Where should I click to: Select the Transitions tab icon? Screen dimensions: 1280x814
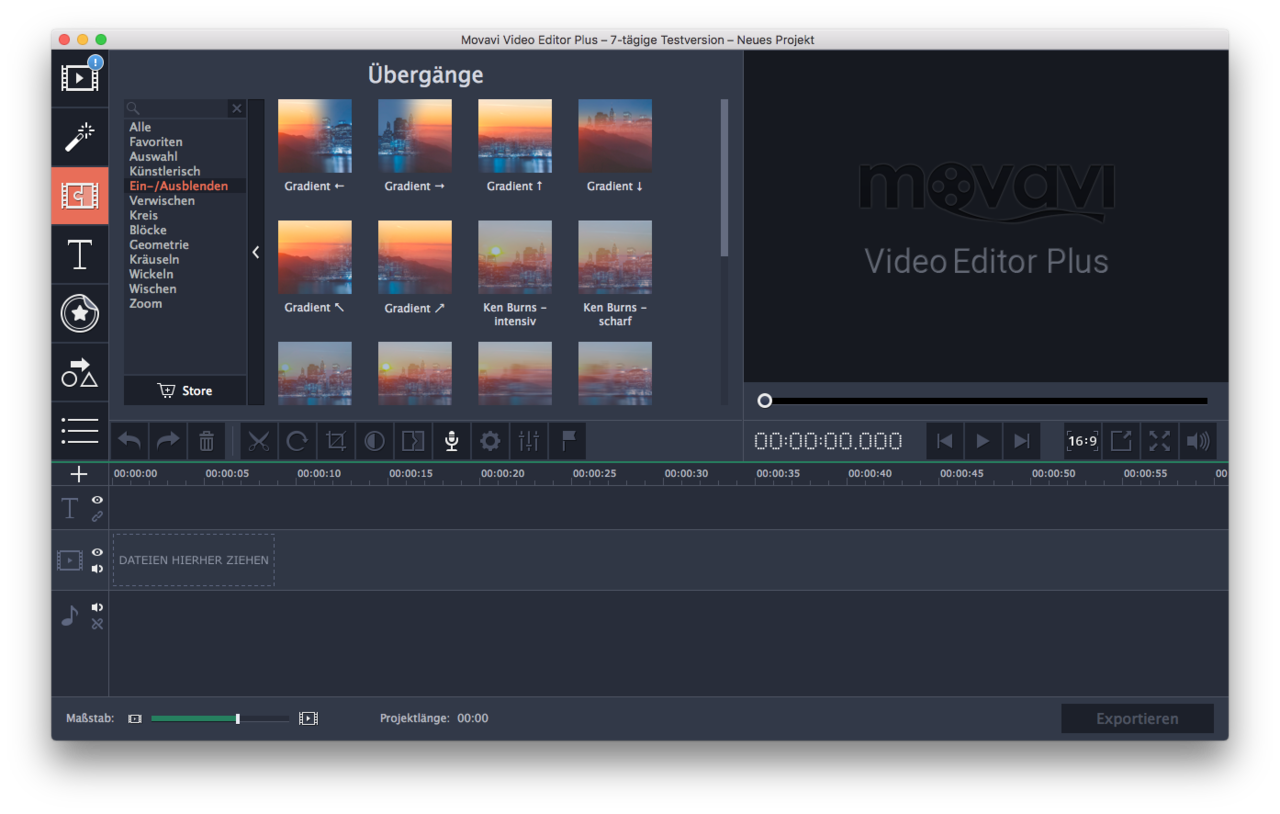[80, 196]
